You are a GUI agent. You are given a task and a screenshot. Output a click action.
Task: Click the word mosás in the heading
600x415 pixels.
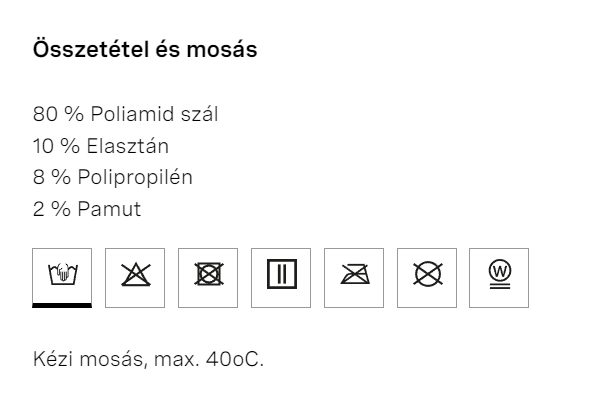(222, 50)
